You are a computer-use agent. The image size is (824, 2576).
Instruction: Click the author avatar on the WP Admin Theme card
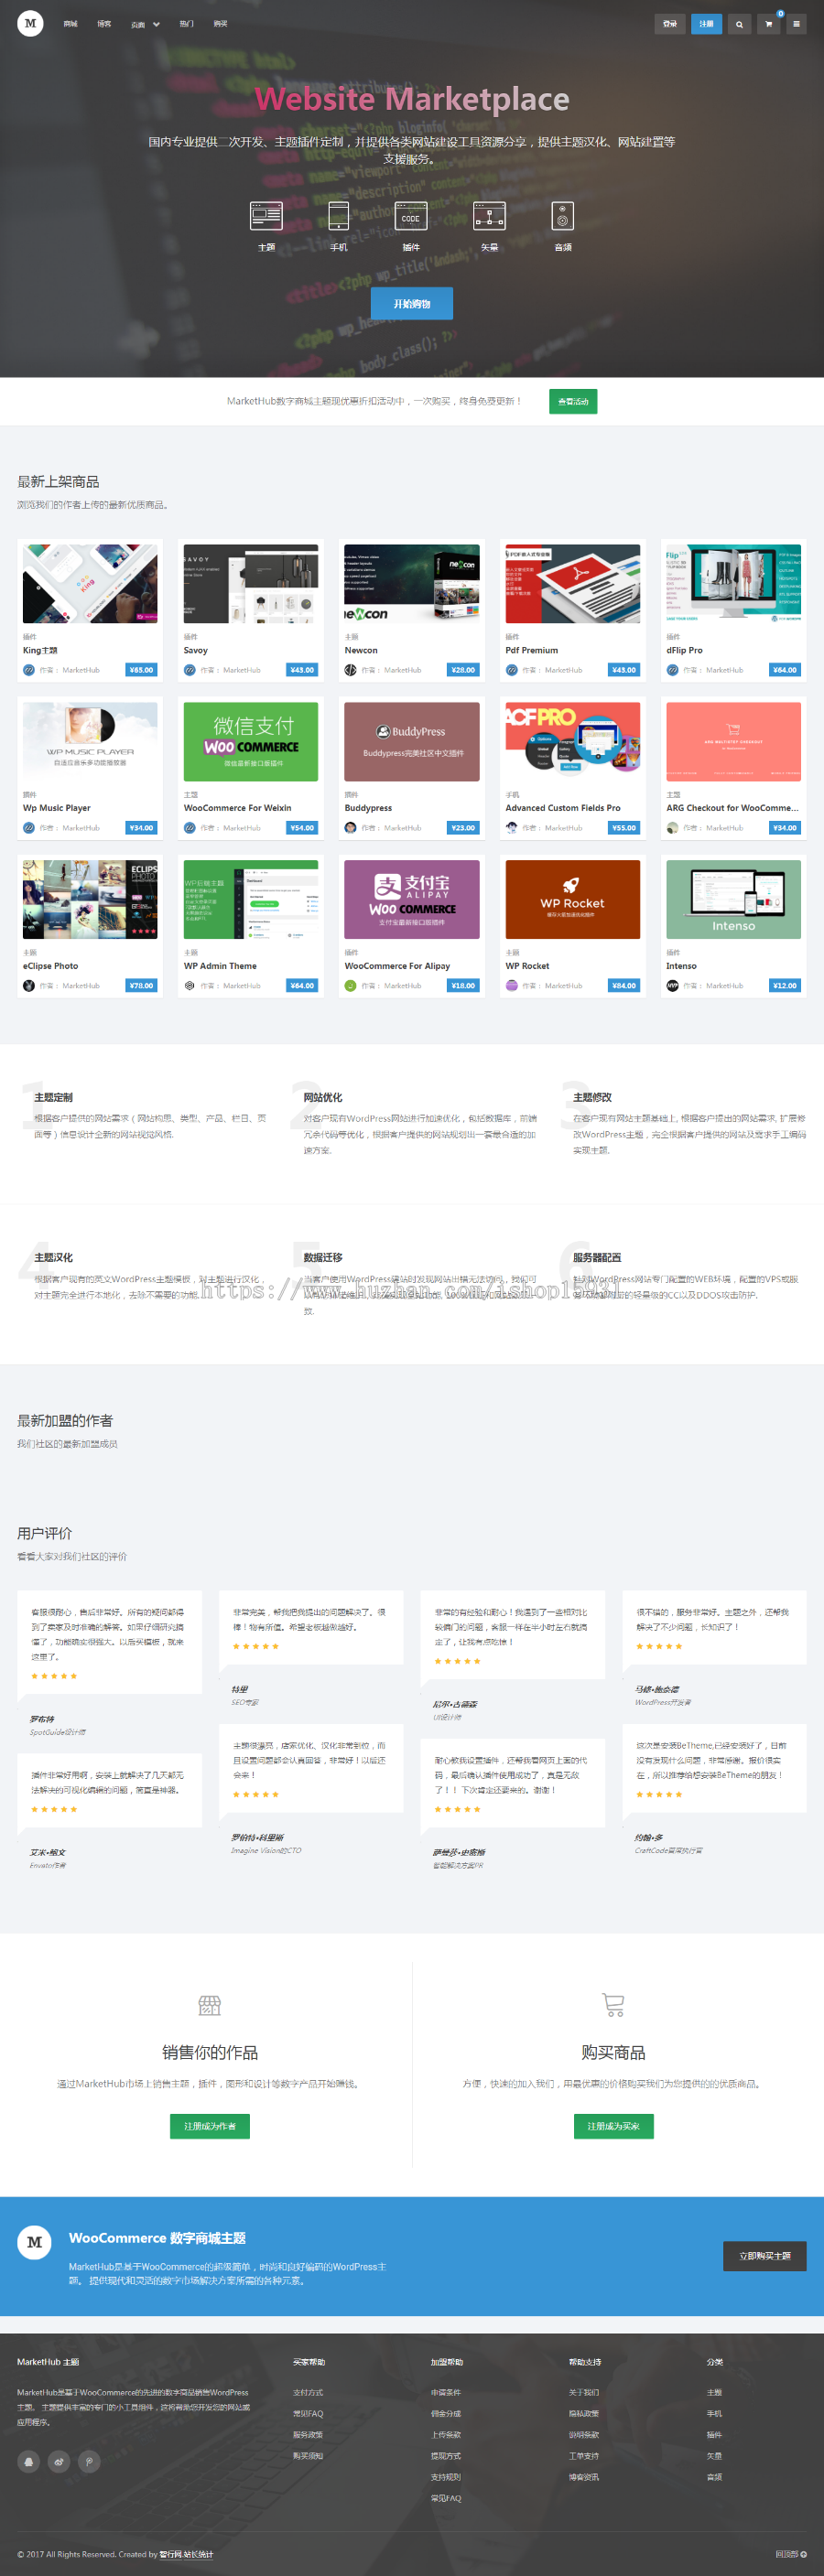pos(190,986)
